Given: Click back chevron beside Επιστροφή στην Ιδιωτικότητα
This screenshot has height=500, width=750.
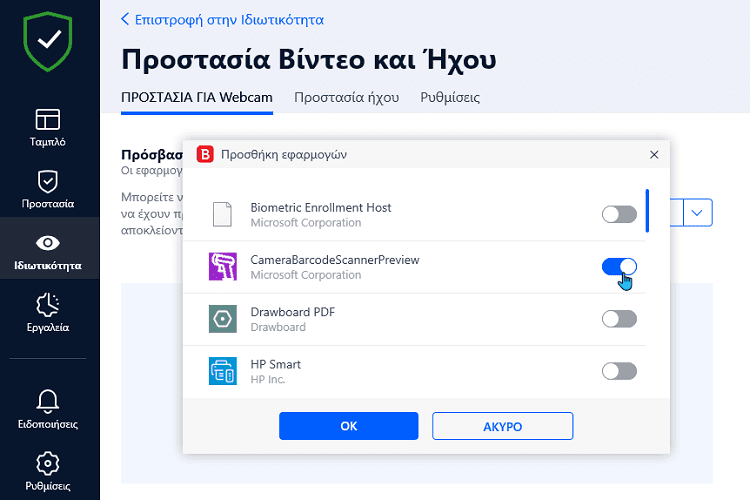Looking at the screenshot, I should [x=125, y=19].
